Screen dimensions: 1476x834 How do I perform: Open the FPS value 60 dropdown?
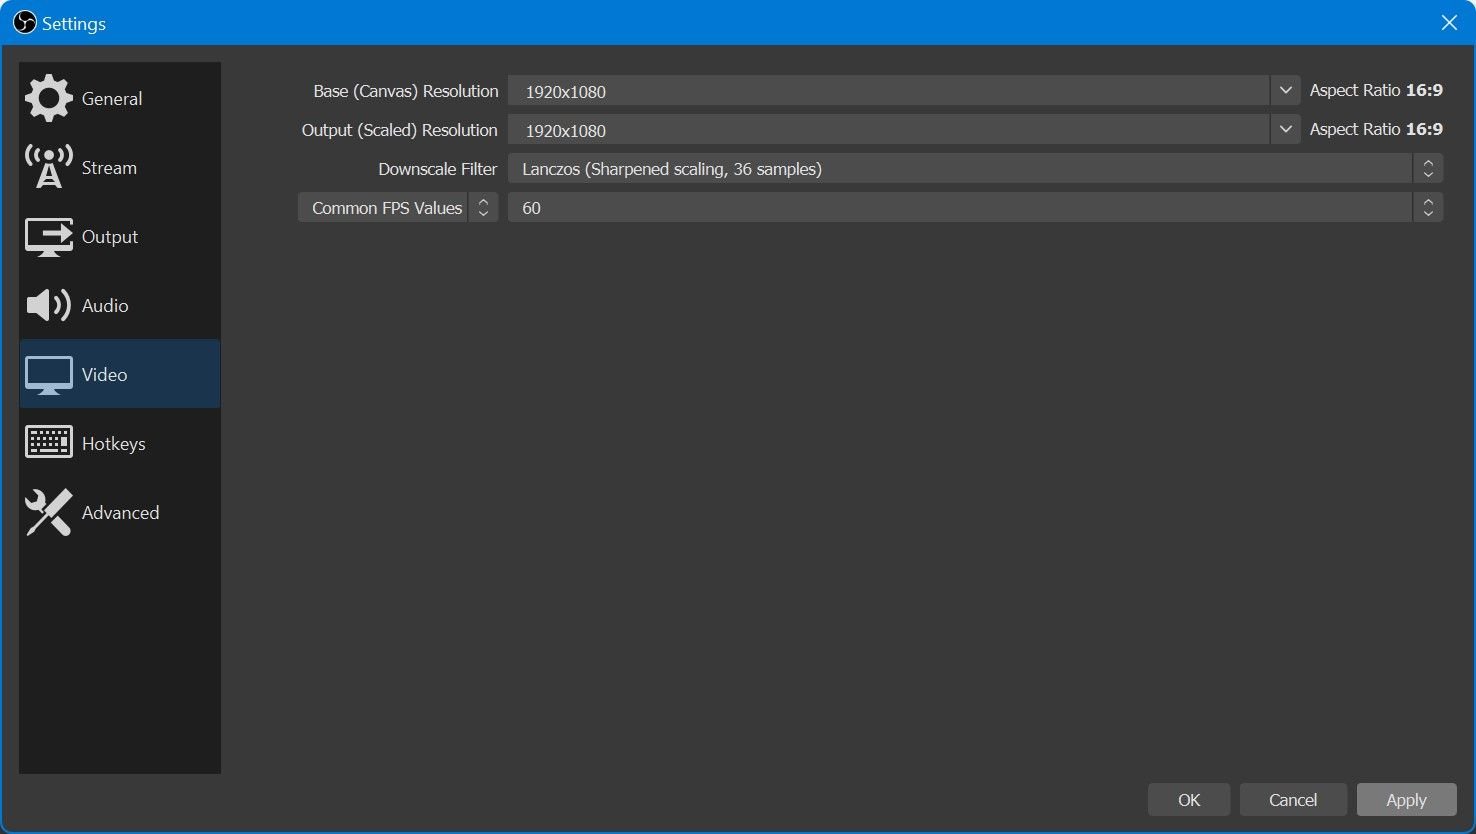[x=974, y=208]
